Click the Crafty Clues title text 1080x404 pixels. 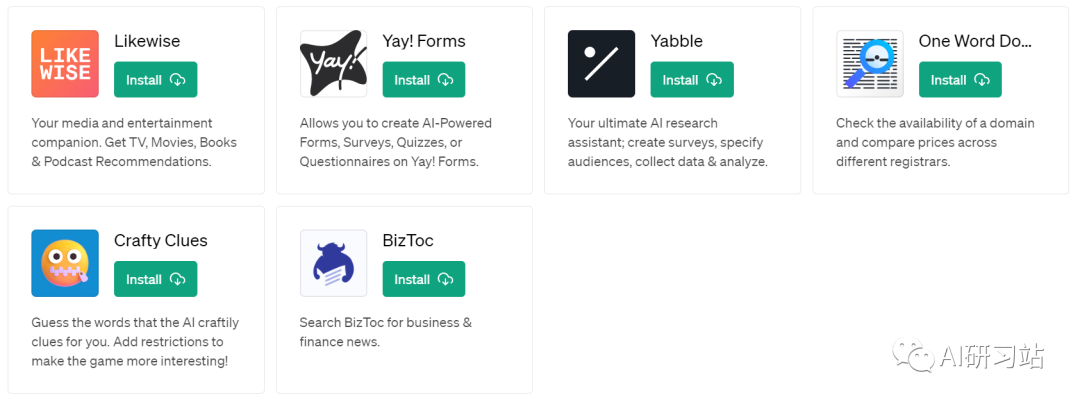coord(160,241)
